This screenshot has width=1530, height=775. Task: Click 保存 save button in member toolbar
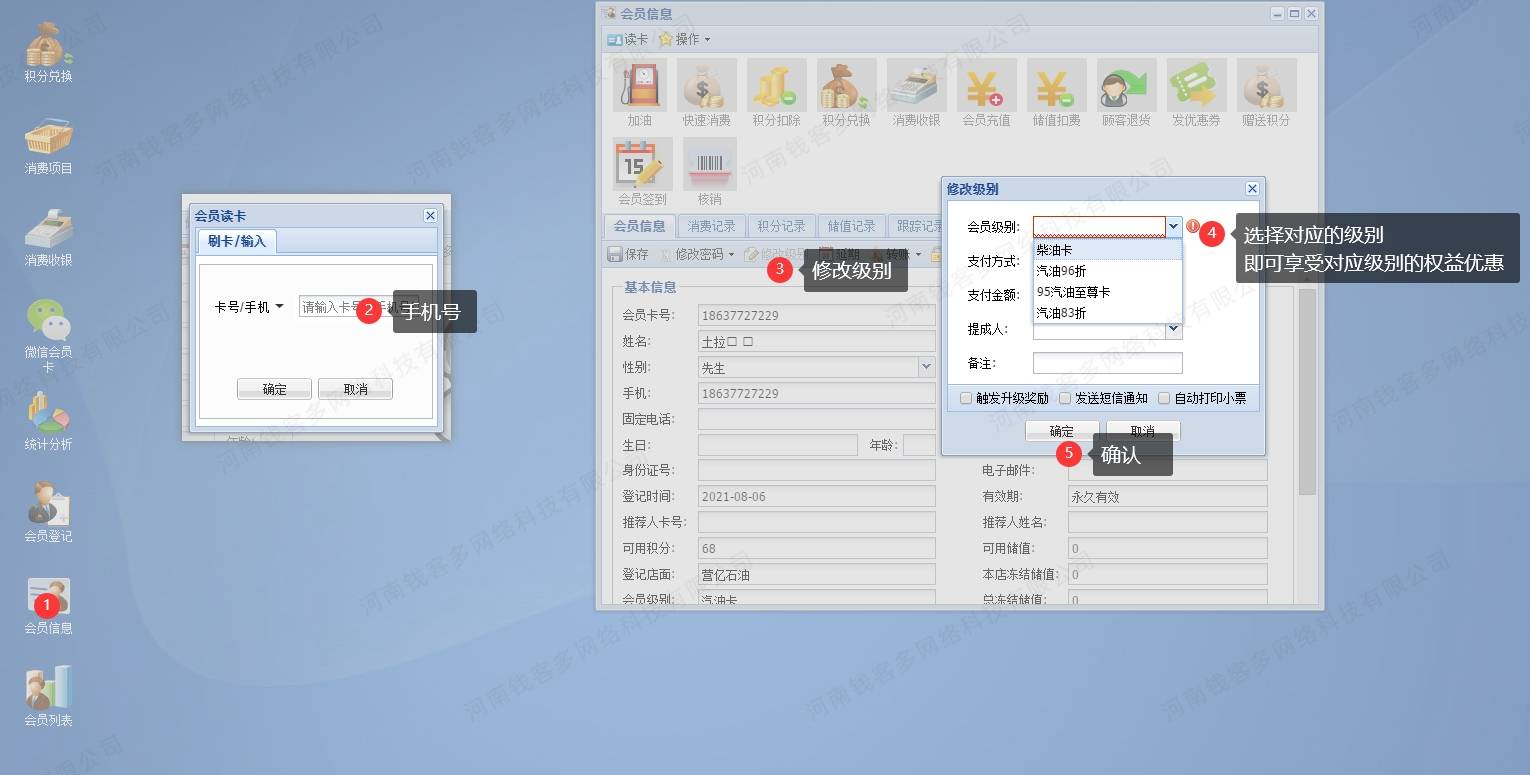pos(628,254)
